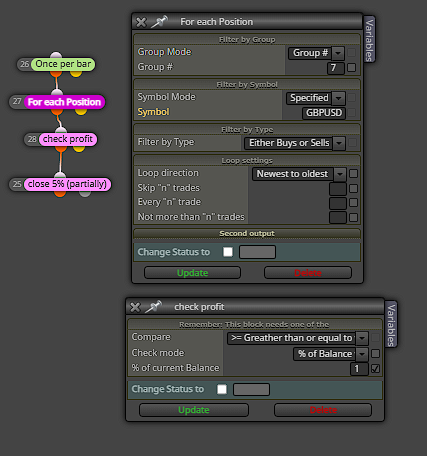
Task: Pin the check profit panel
Action: pyautogui.click(x=153, y=307)
